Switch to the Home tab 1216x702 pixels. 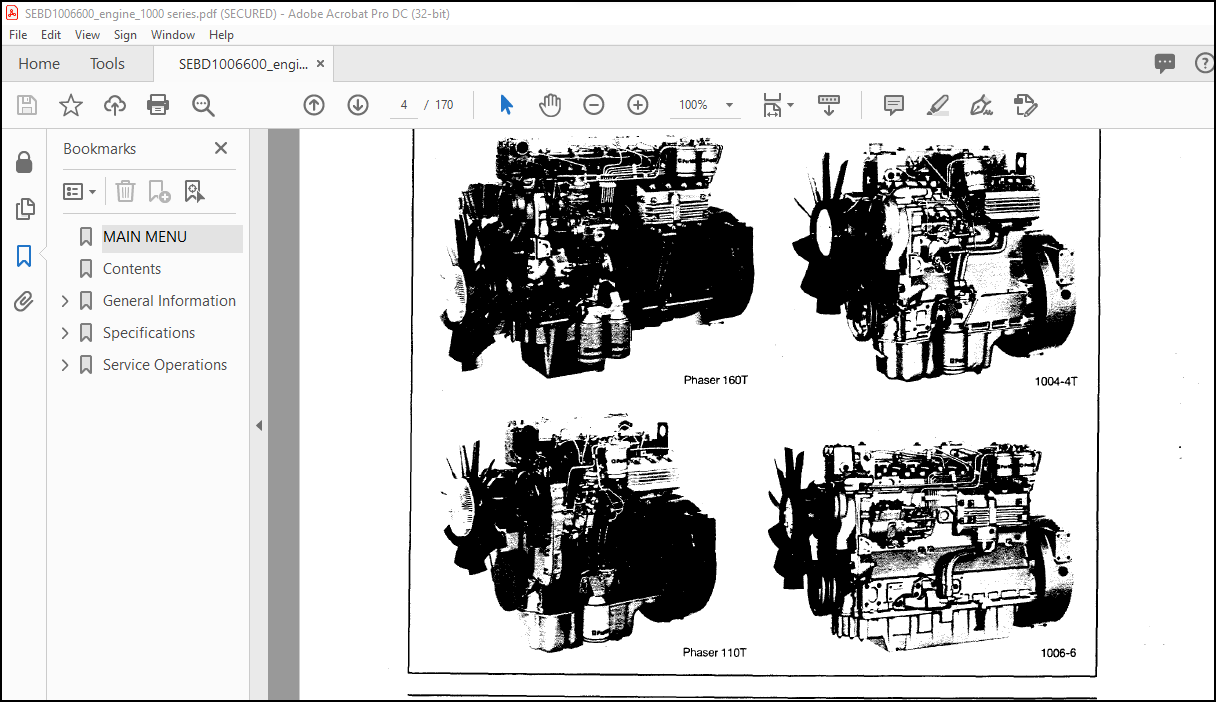(39, 63)
